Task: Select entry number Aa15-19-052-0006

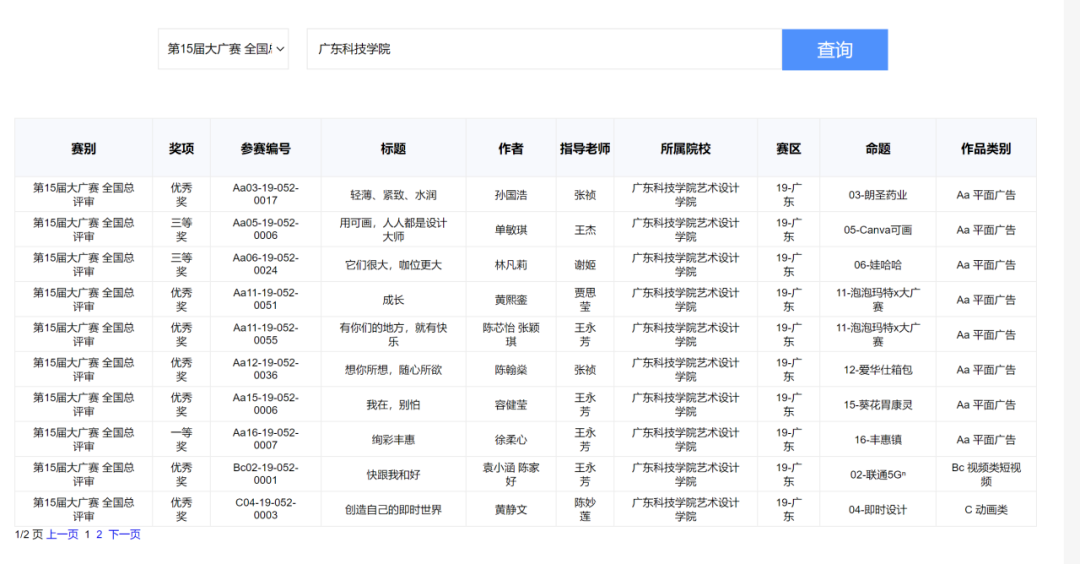Action: point(265,404)
